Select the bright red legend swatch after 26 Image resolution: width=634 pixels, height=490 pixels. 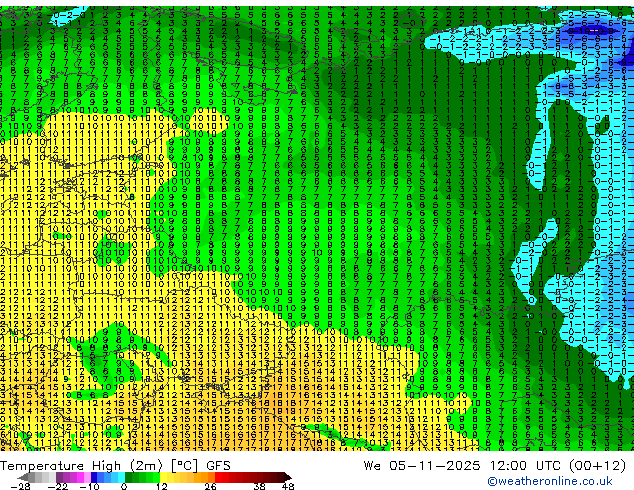point(218,477)
